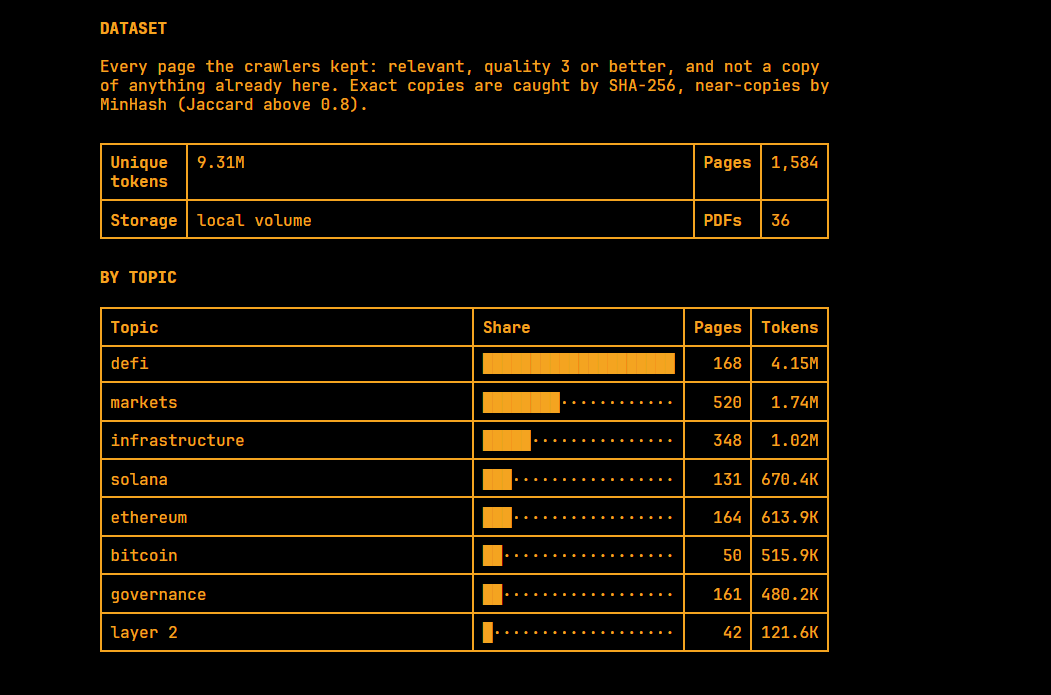The image size is (1051, 695).
Task: Click the ethereum tokens value 613.9K
Action: (790, 517)
